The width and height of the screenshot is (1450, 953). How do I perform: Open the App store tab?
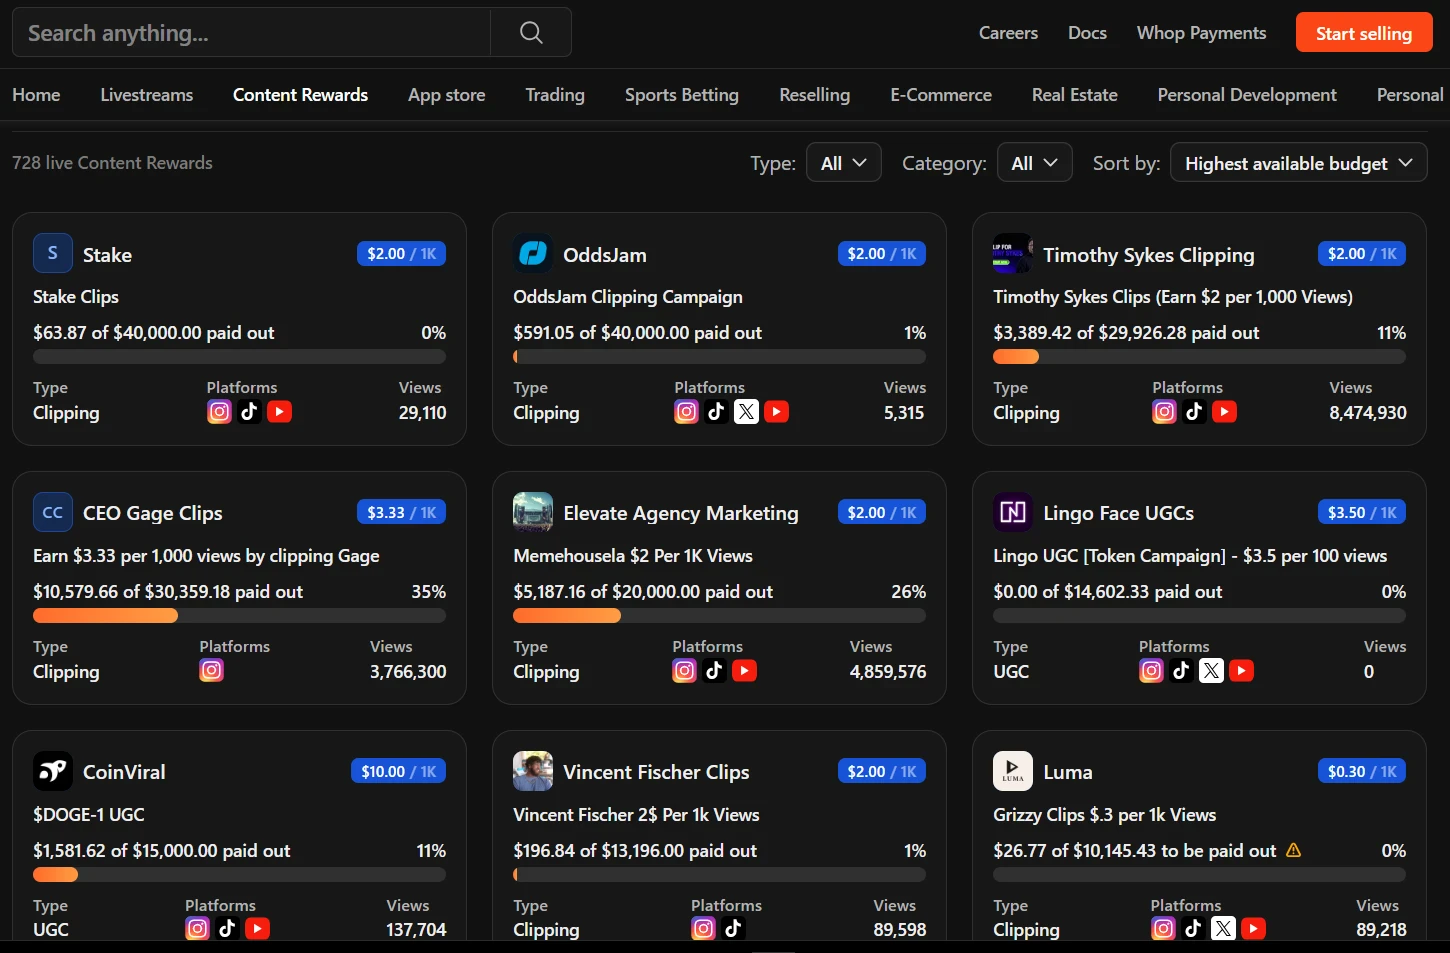447,95
